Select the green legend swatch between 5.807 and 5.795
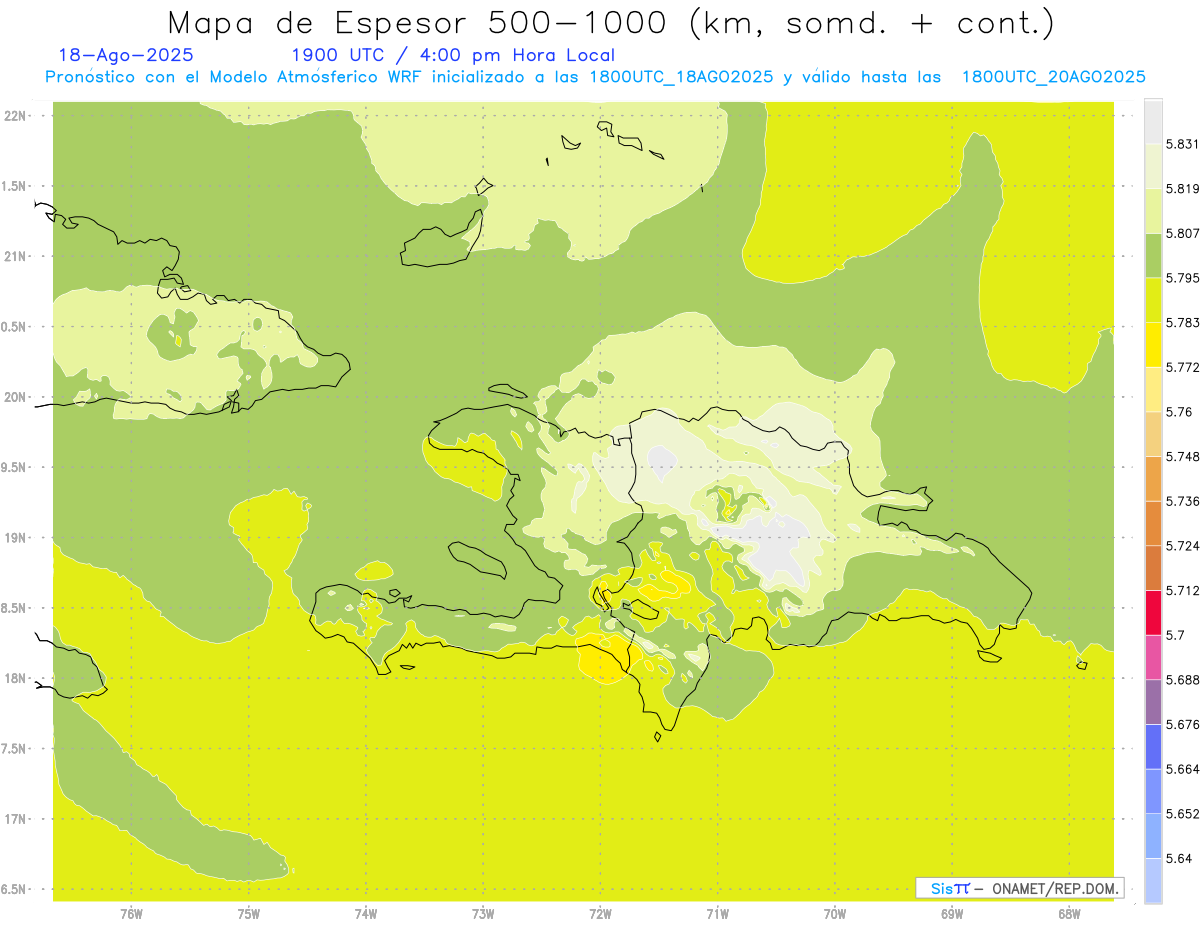The height and width of the screenshot is (927, 1200). pos(1153,255)
